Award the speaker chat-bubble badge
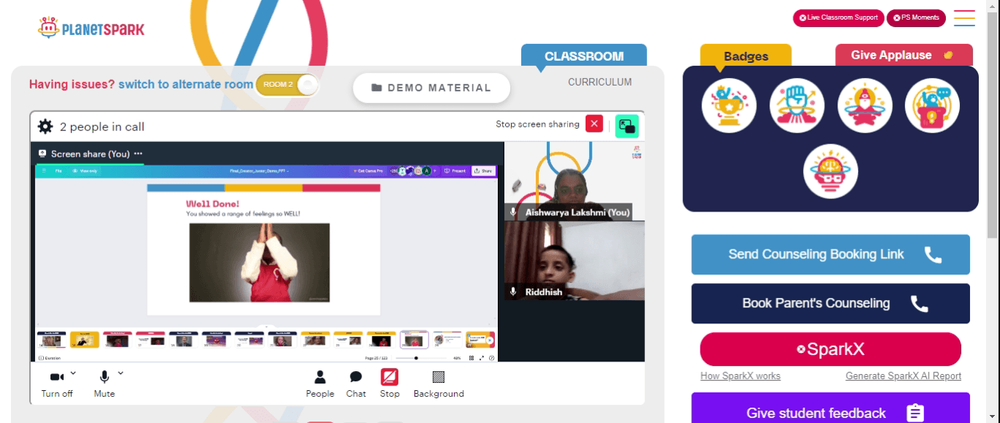 point(932,106)
